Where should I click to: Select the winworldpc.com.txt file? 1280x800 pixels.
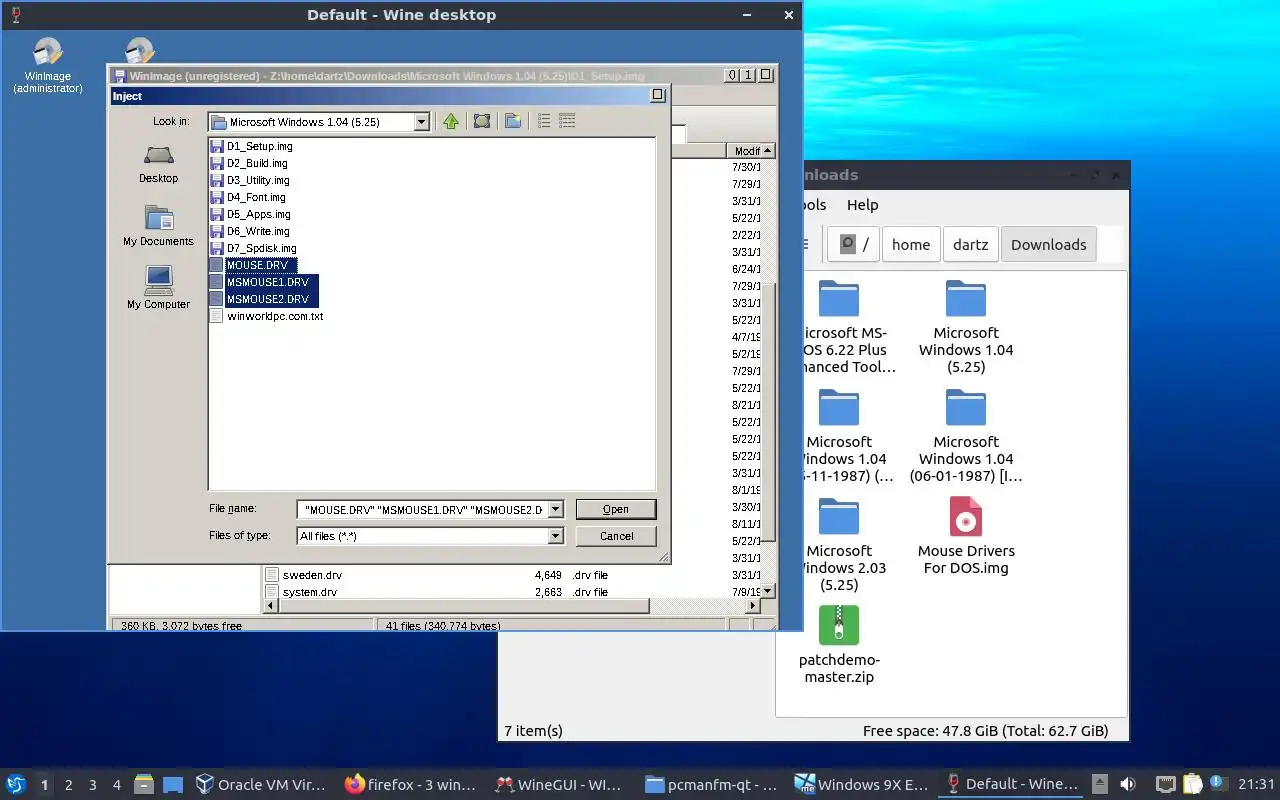pos(267,316)
